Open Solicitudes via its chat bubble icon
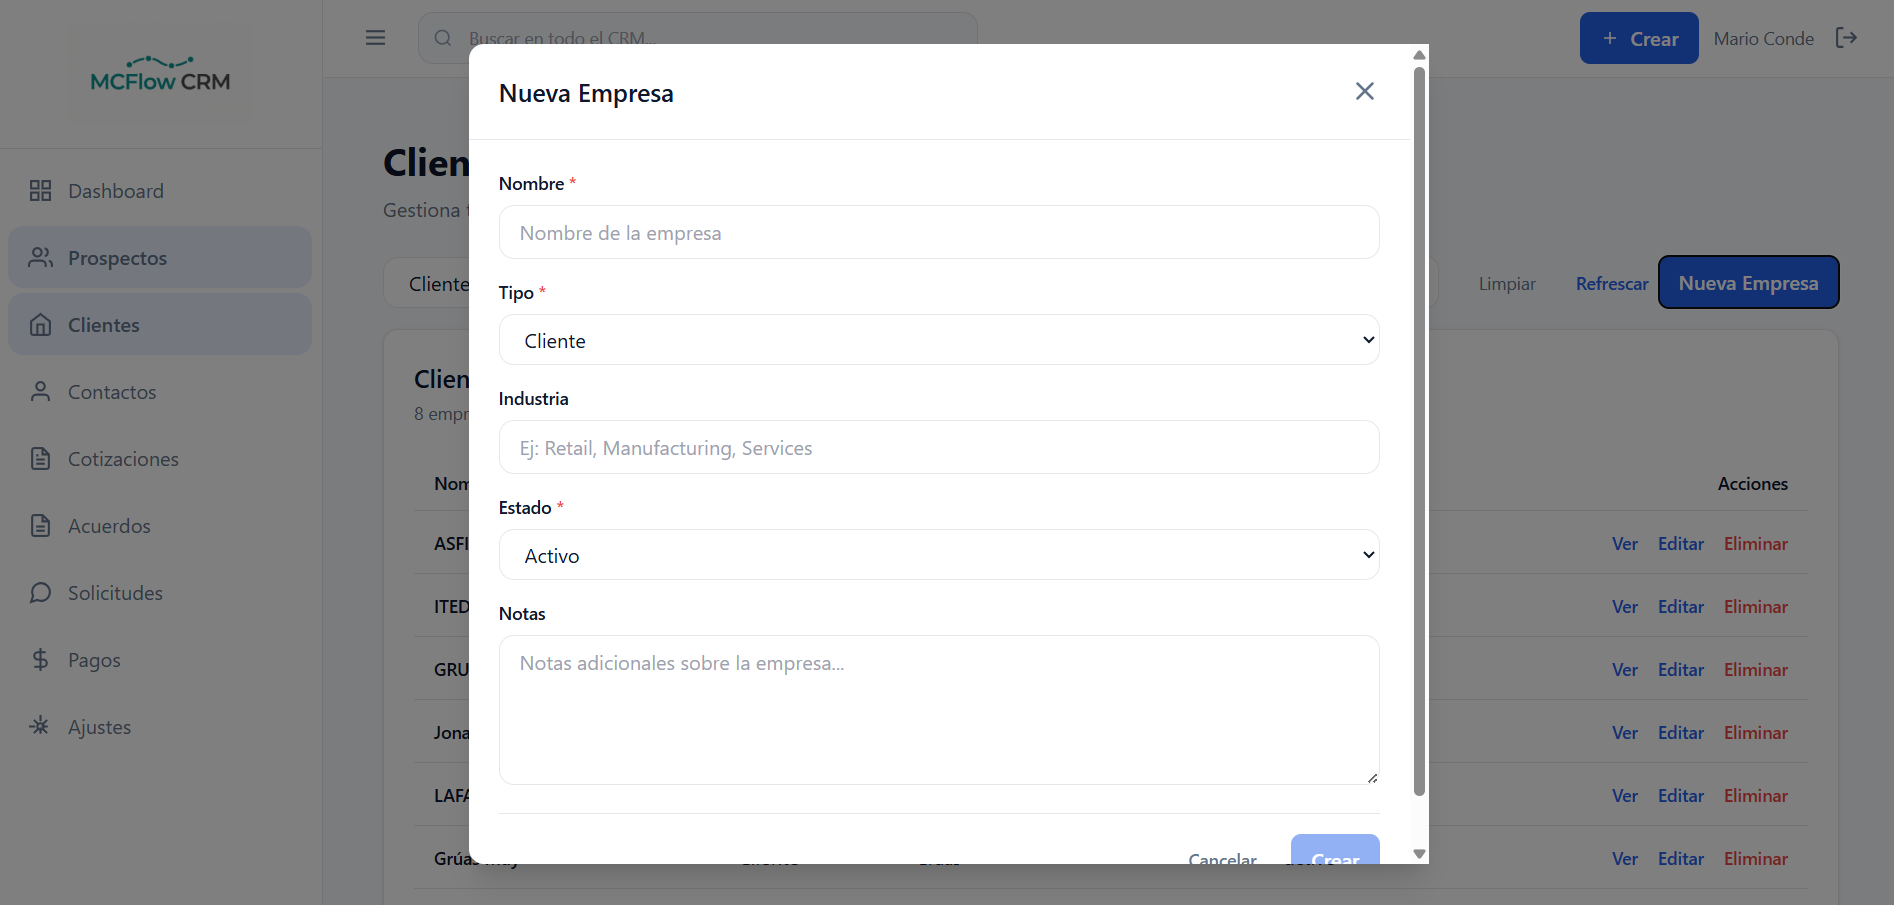This screenshot has width=1894, height=905. pyautogui.click(x=41, y=592)
